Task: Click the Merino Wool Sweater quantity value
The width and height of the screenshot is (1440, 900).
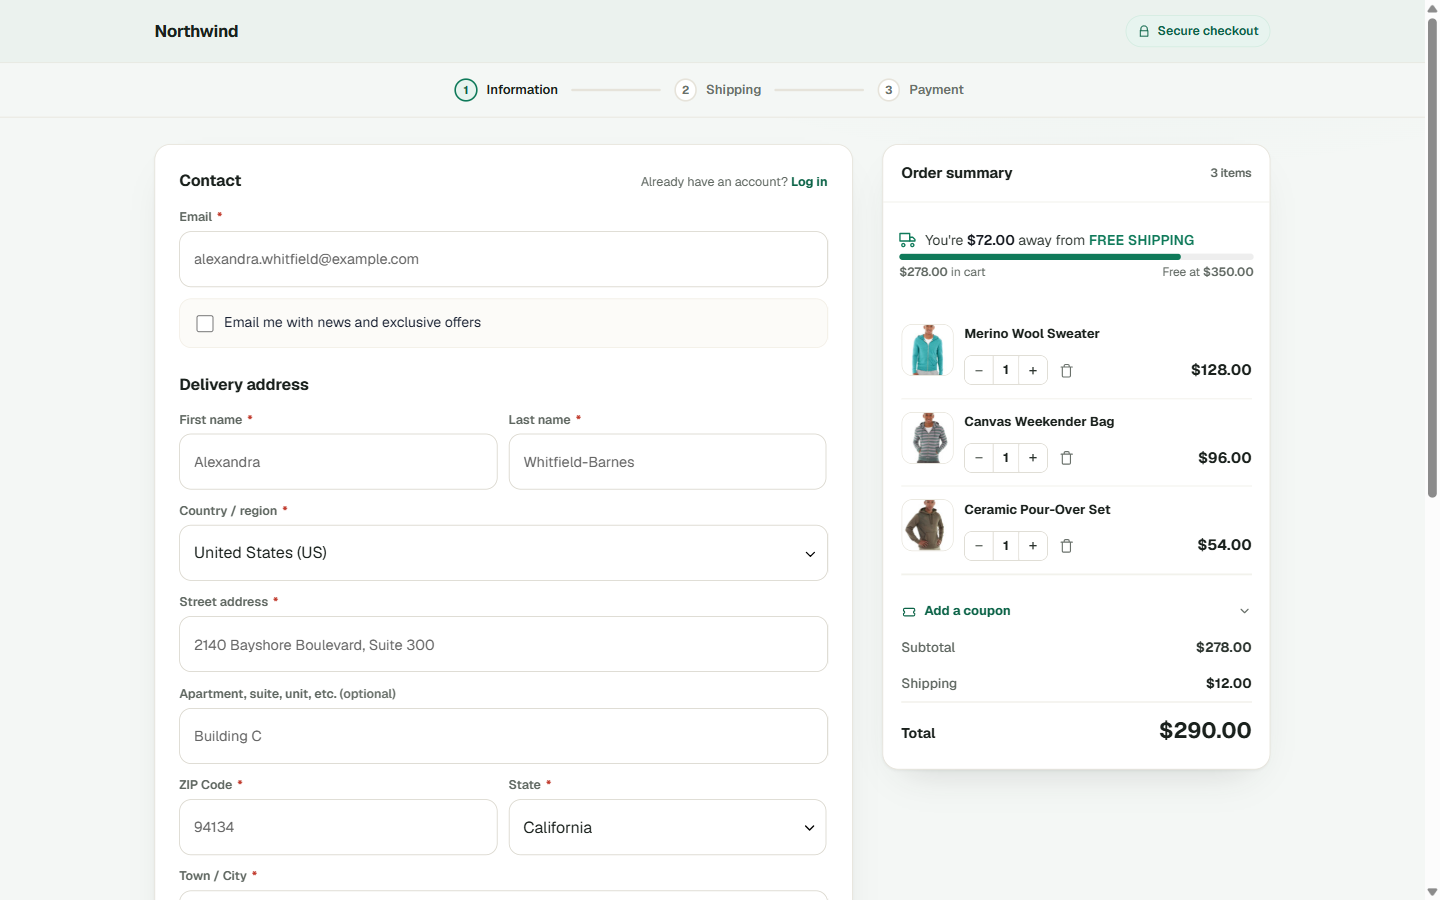Action: [1006, 370]
